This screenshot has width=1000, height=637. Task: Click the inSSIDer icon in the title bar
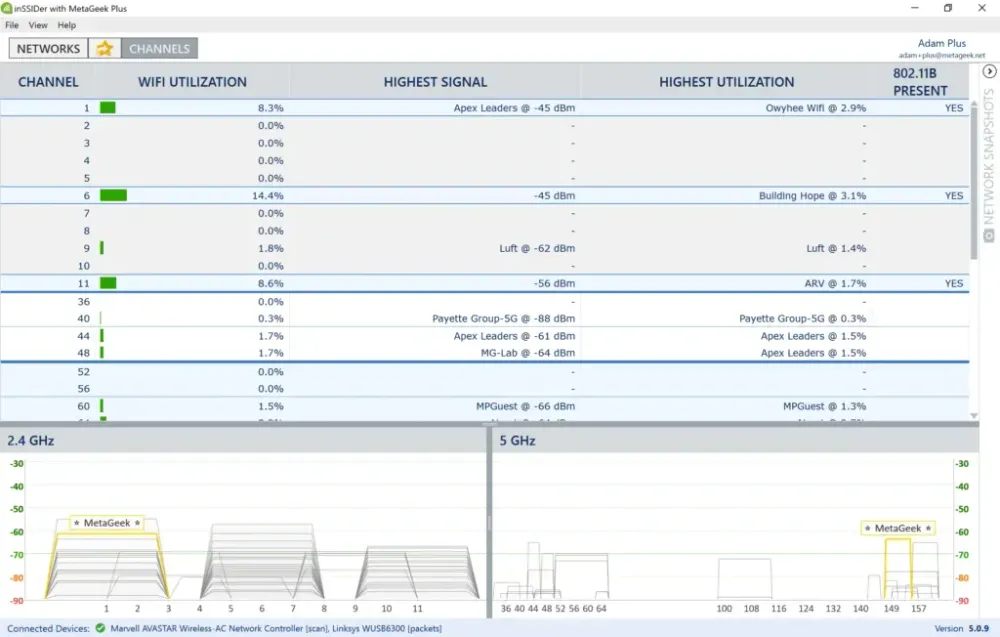click(x=8, y=7)
